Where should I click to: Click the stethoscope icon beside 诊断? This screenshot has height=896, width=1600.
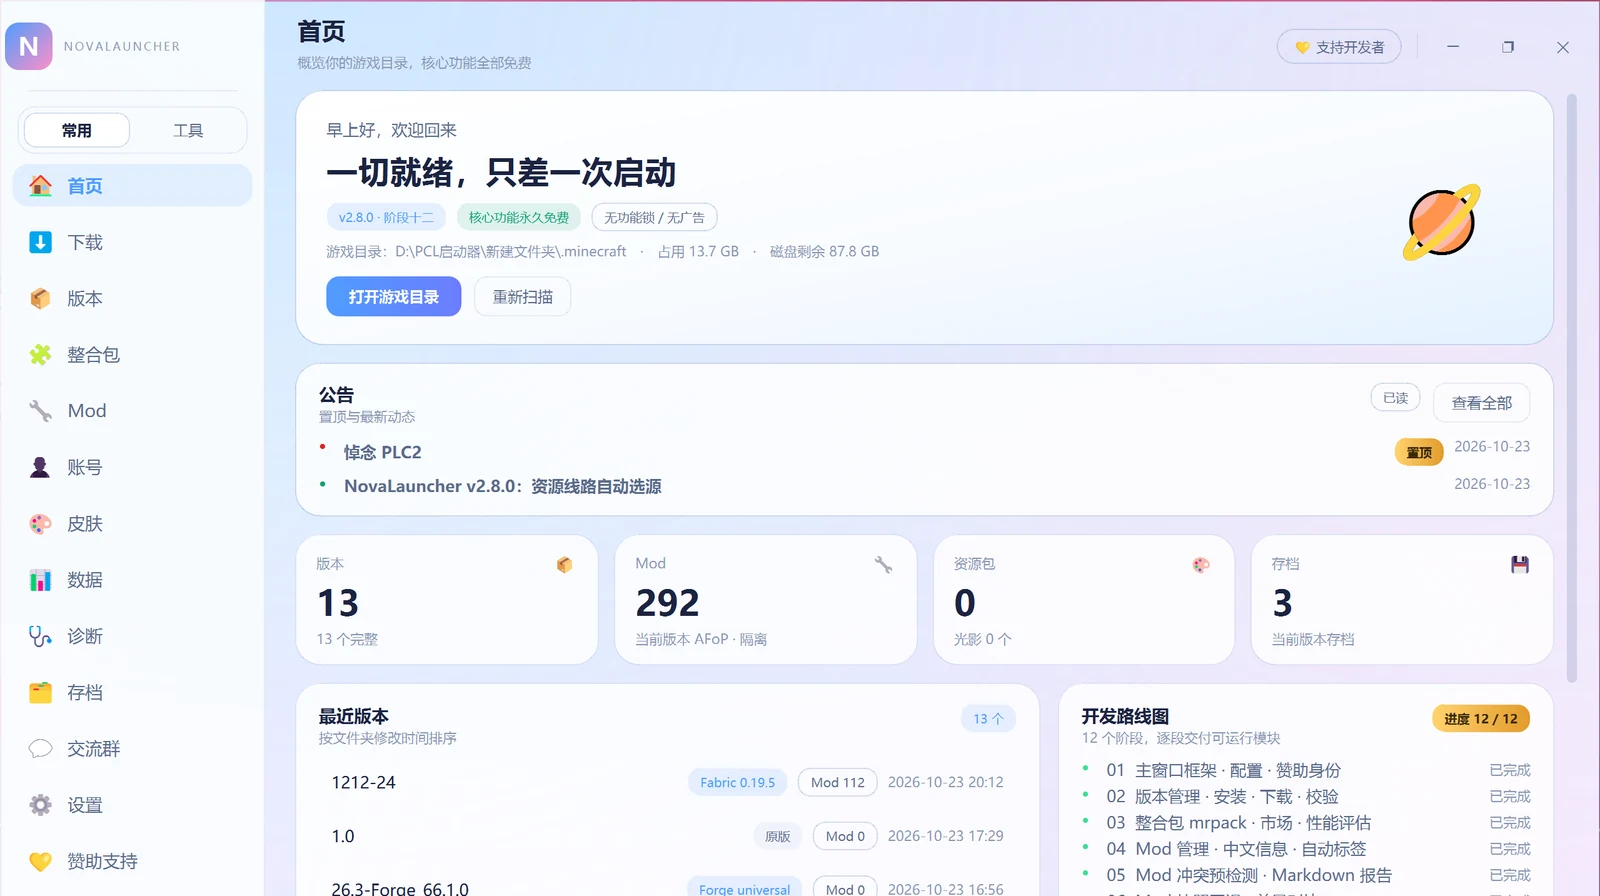[x=40, y=636]
